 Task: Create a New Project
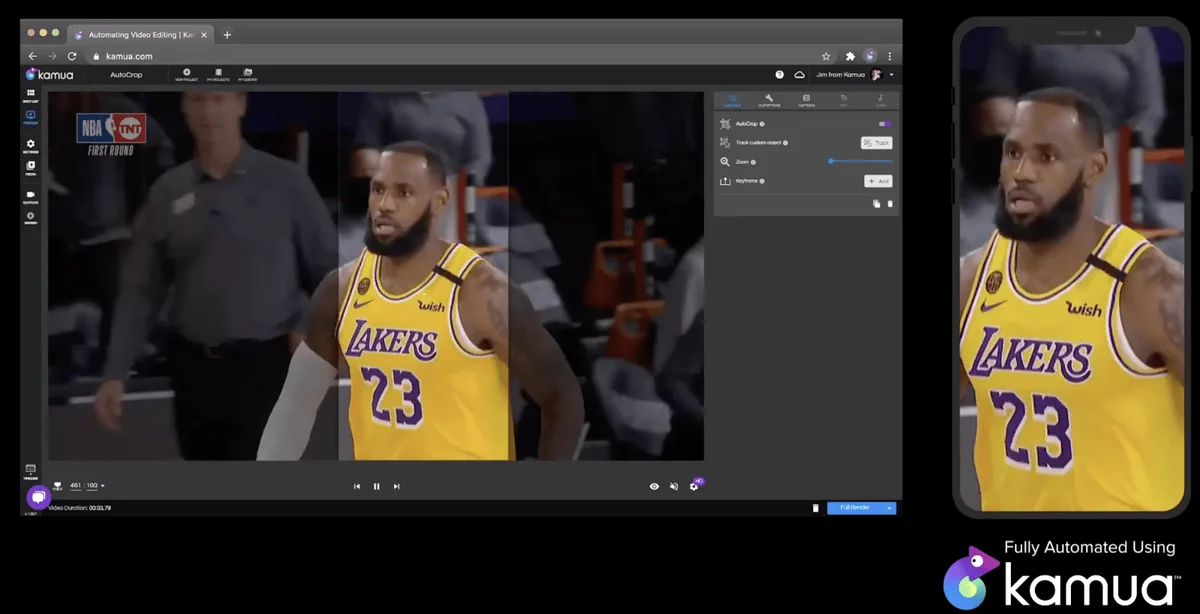pos(186,74)
